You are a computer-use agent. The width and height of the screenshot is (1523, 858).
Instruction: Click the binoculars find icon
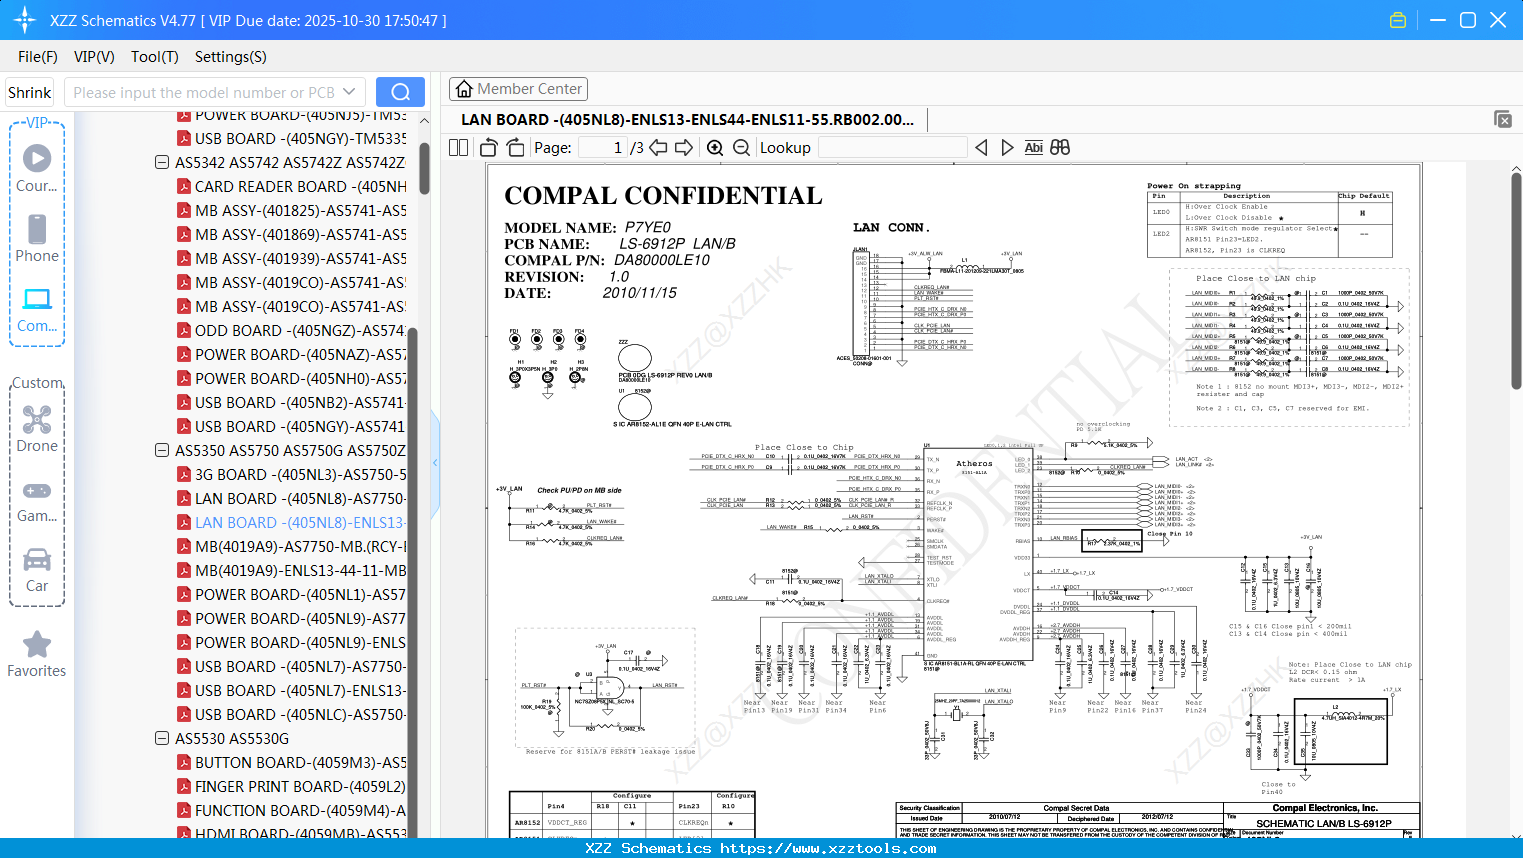1060,148
